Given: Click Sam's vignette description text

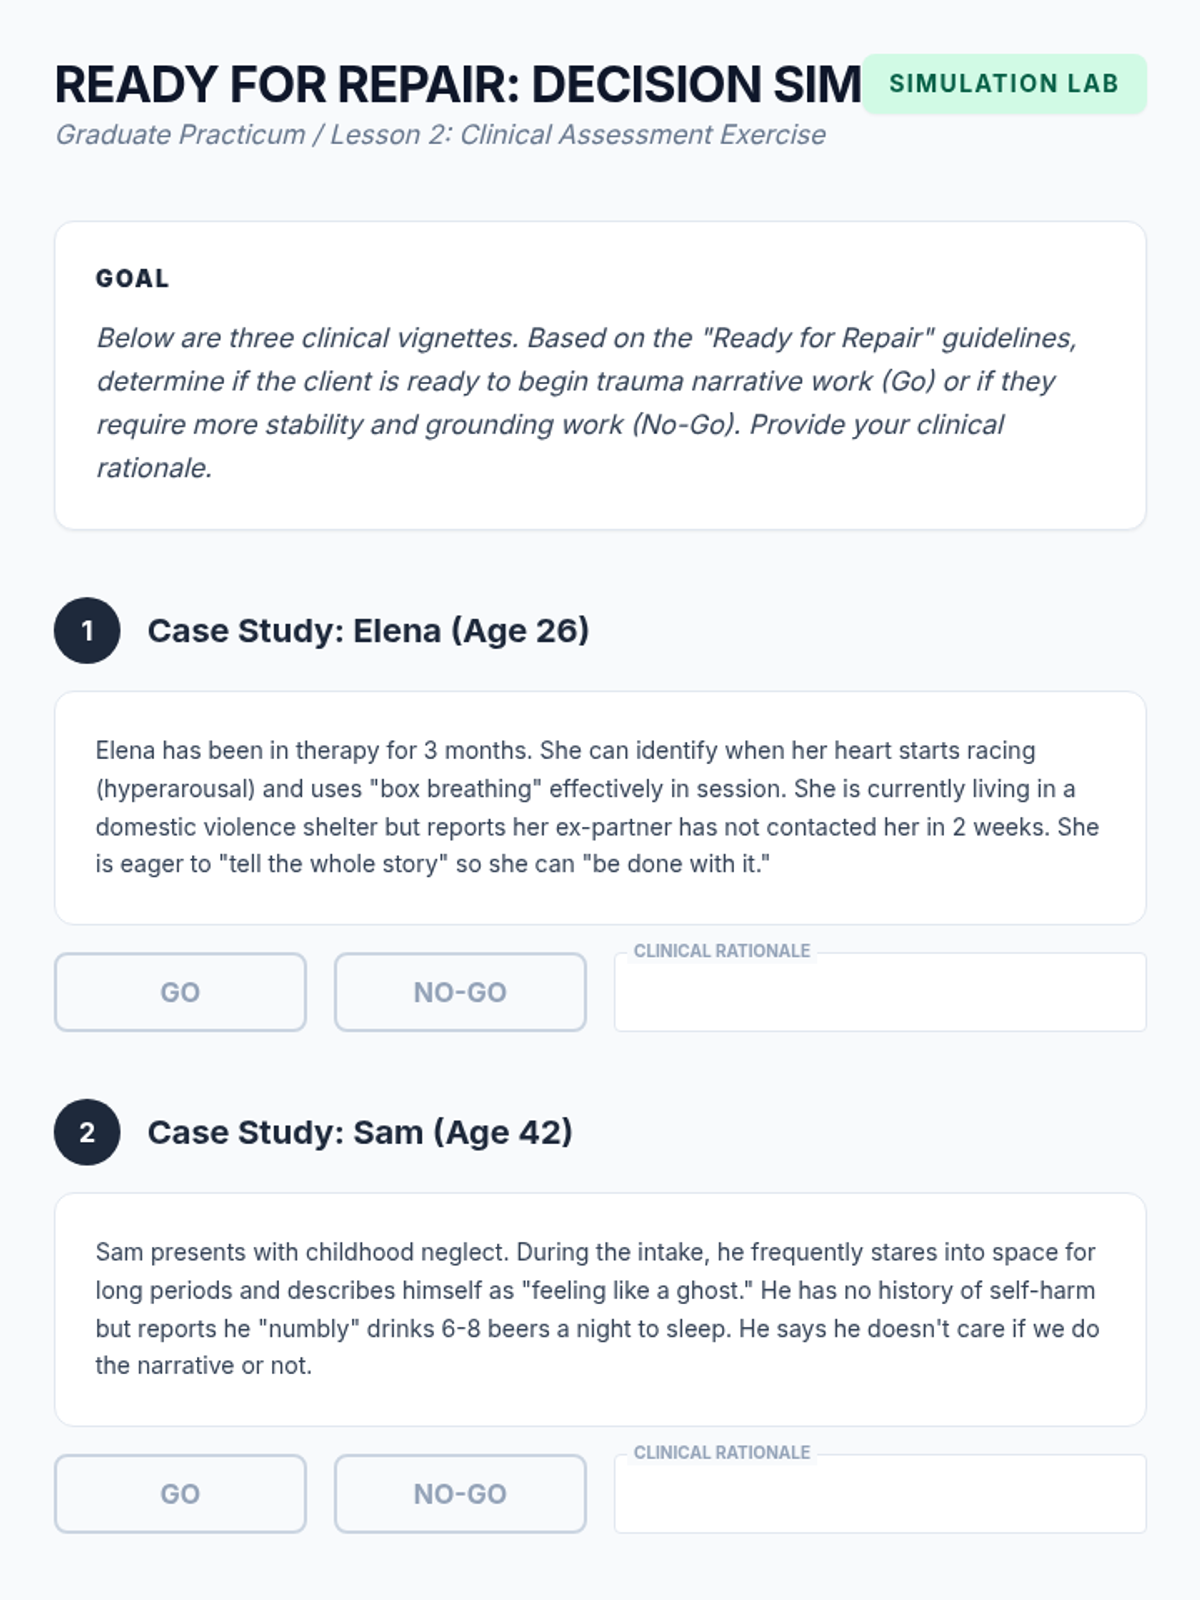Looking at the screenshot, I should coord(598,1309).
